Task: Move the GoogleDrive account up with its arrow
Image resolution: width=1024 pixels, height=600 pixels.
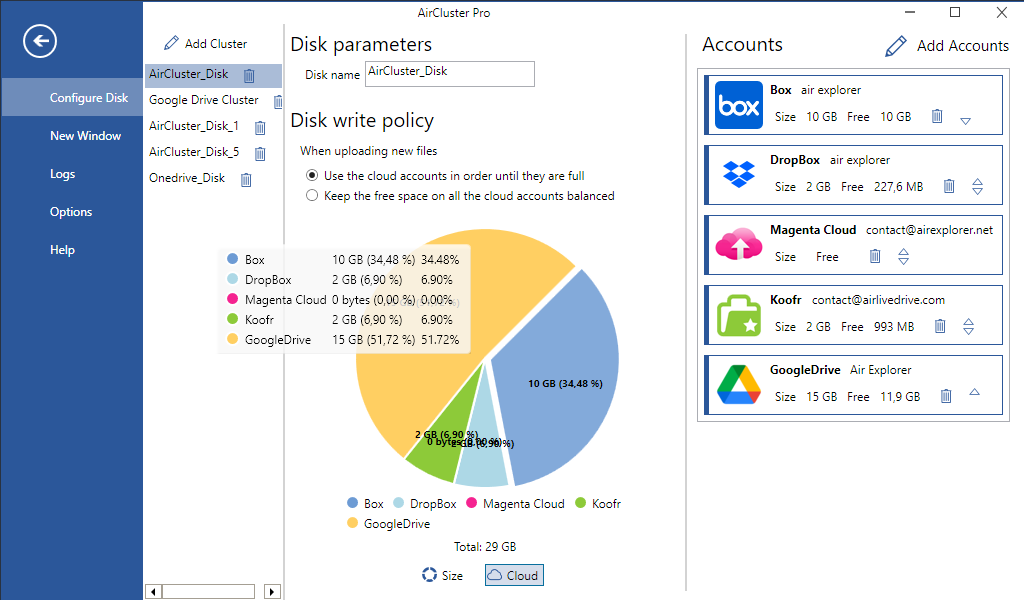Action: point(974,392)
